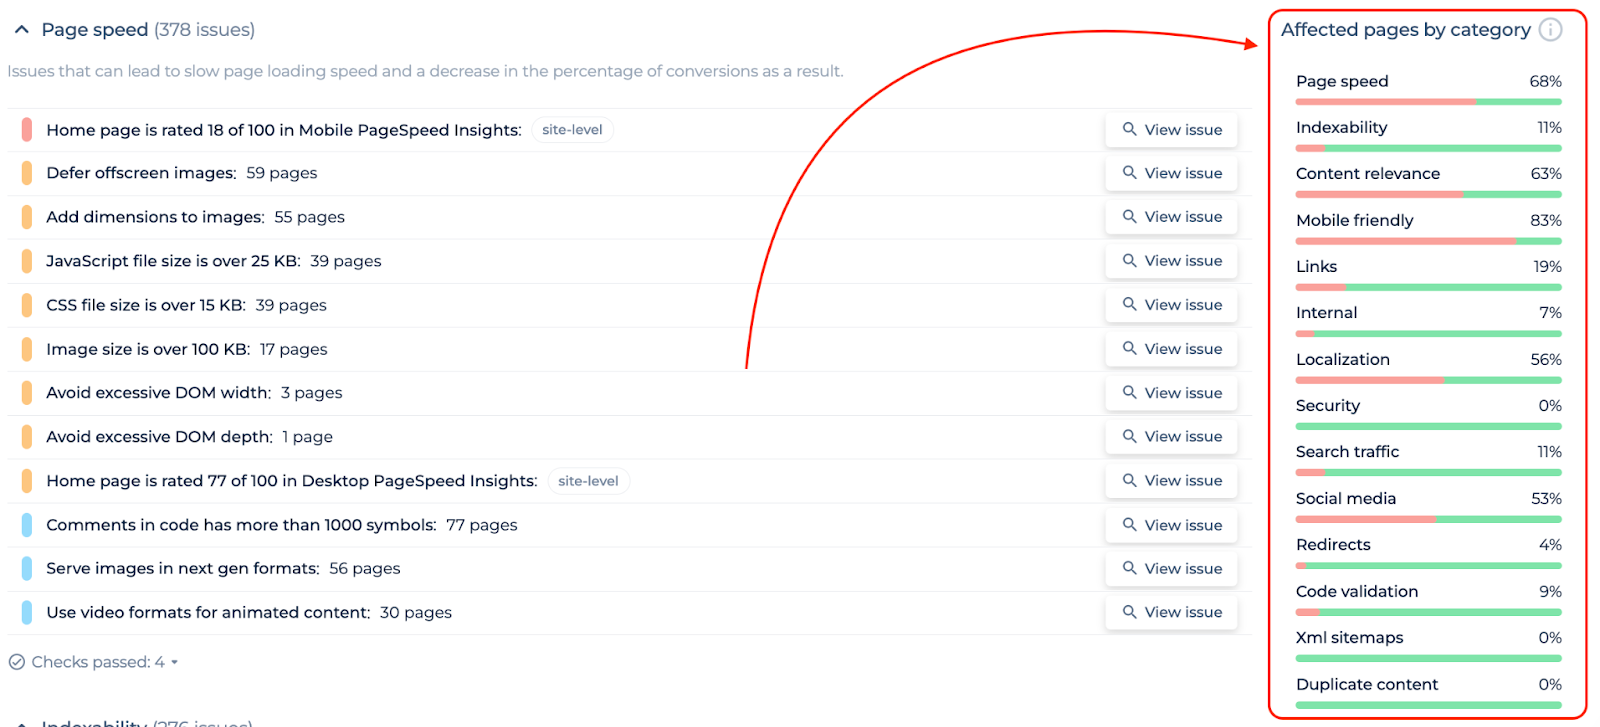The image size is (1600, 727).
Task: View issue for Use video formats for animated content
Action: pyautogui.click(x=1171, y=612)
